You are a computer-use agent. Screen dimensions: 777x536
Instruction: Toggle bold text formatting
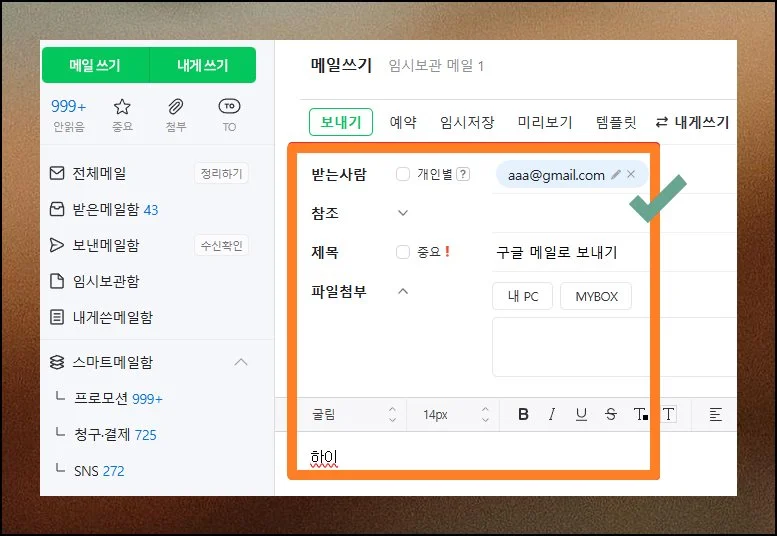(523, 415)
